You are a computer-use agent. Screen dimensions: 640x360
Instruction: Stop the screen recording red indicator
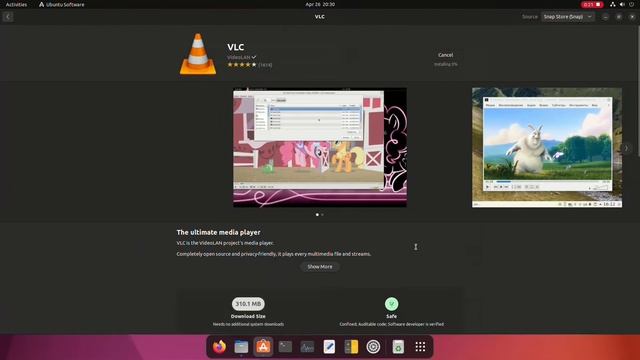(592, 4)
